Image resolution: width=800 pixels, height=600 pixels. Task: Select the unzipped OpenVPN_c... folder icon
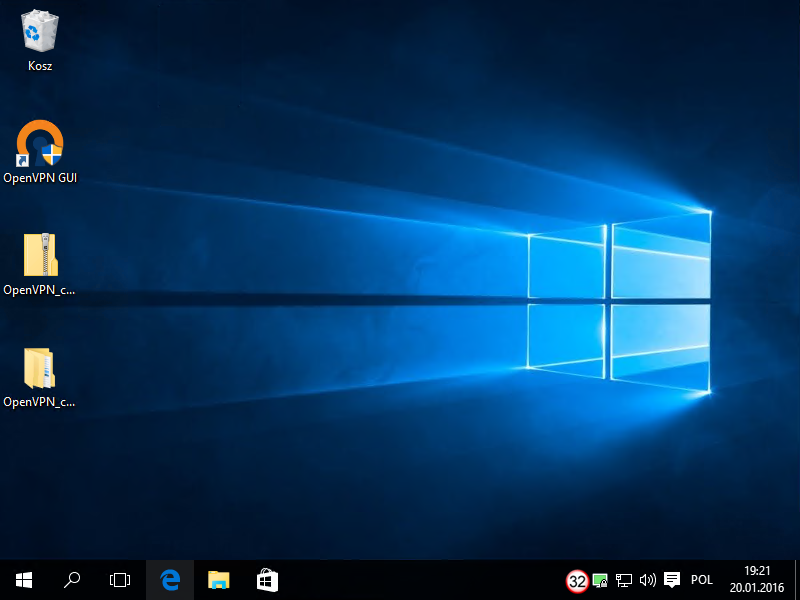[x=39, y=368]
